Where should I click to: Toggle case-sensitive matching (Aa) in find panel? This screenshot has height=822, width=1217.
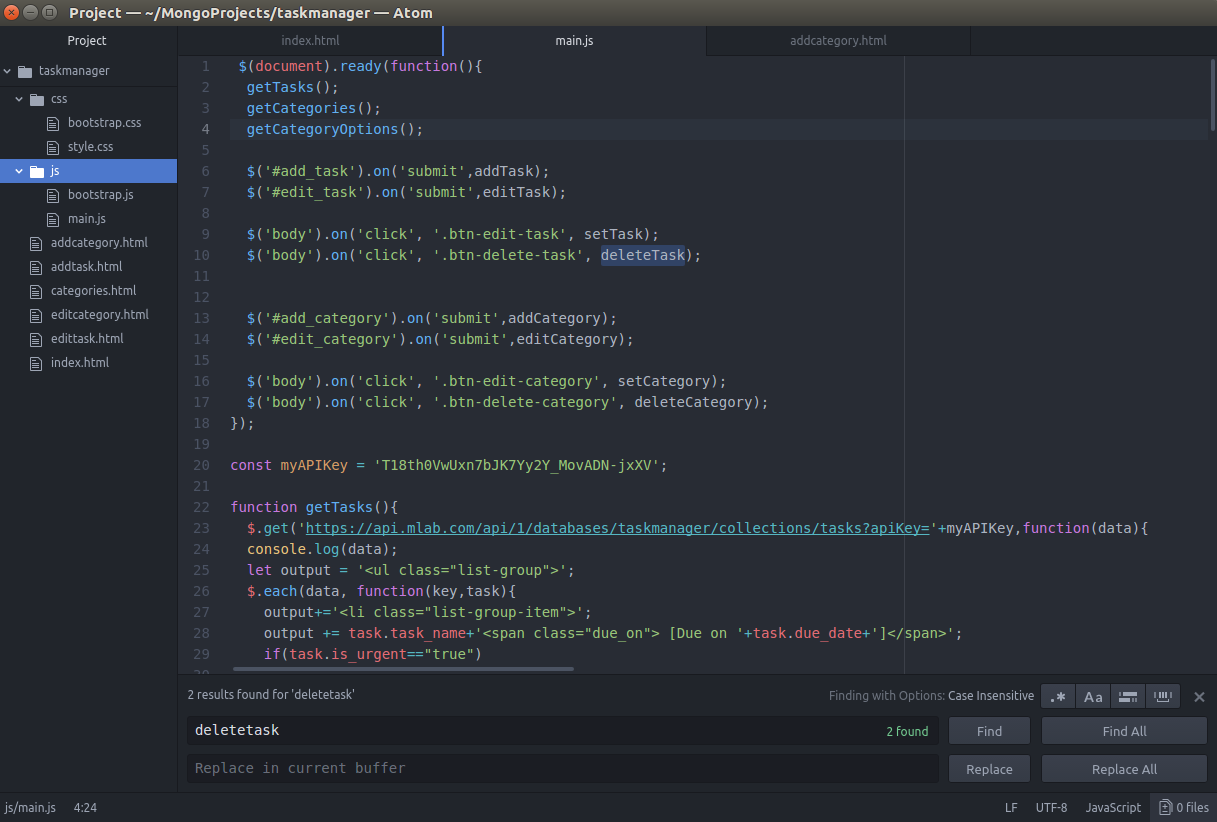point(1093,696)
